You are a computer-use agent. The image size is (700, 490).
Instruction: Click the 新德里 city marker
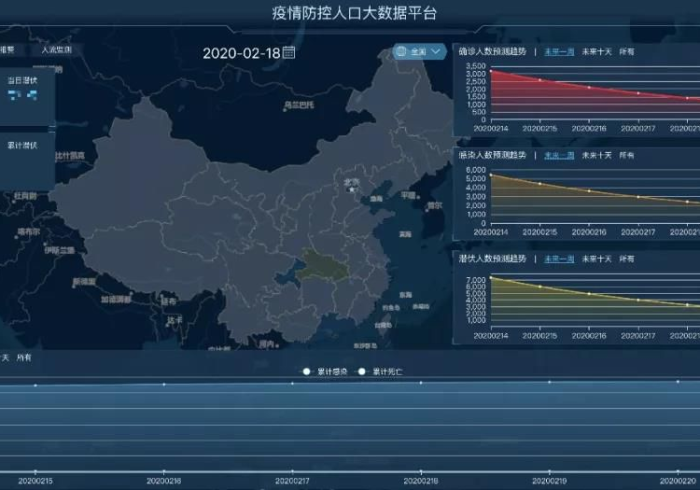point(74,287)
